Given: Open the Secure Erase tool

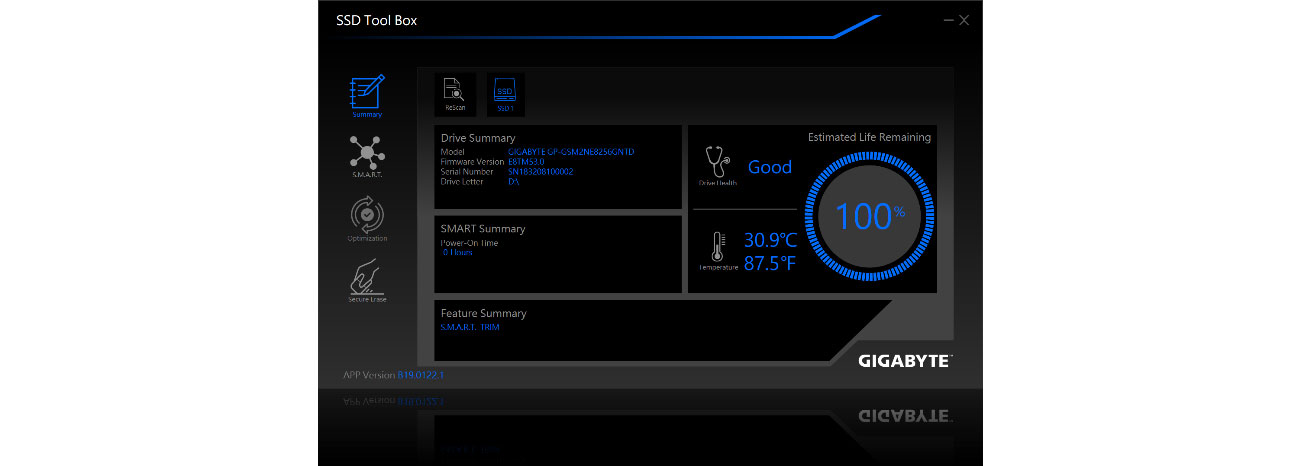Looking at the screenshot, I should coord(367,281).
